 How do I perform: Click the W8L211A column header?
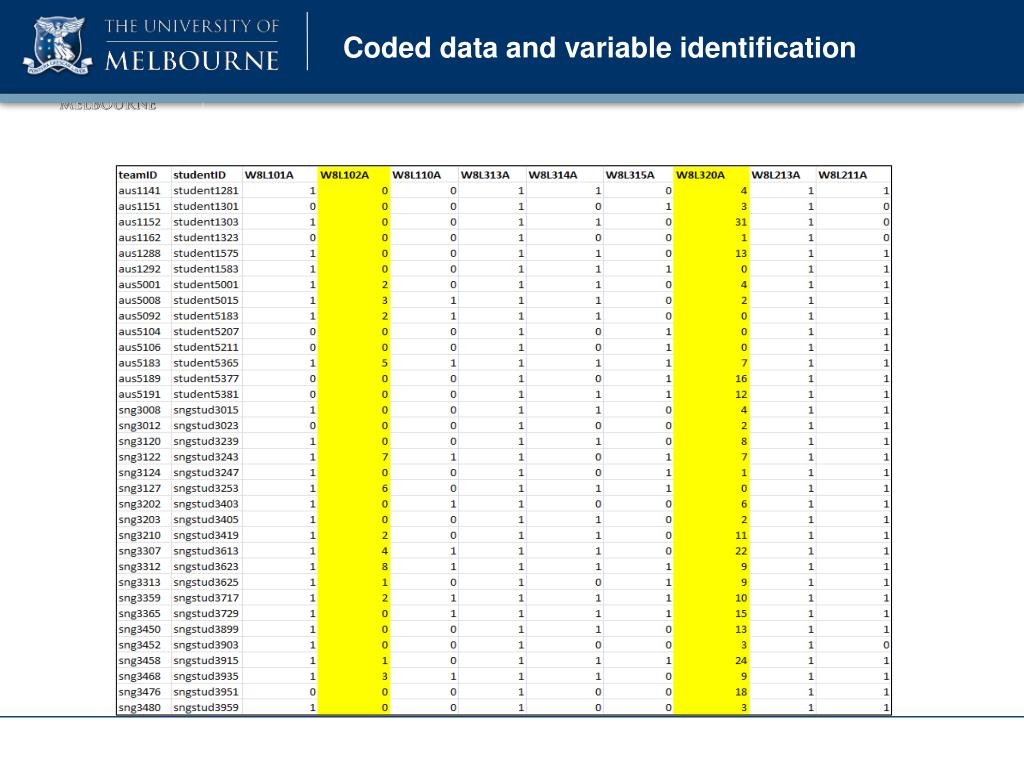(843, 175)
